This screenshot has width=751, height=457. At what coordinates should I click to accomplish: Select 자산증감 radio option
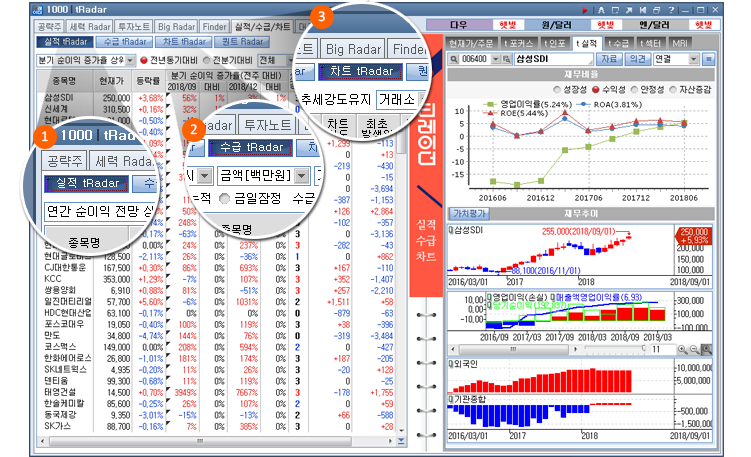[x=673, y=90]
